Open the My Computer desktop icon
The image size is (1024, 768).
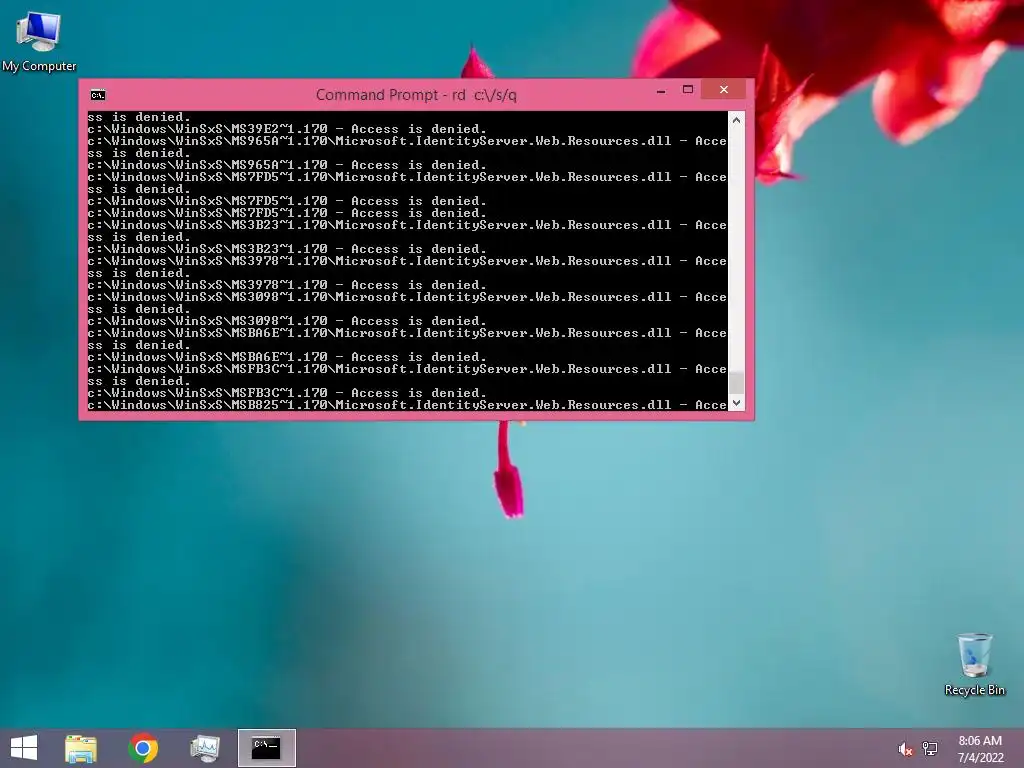39,42
